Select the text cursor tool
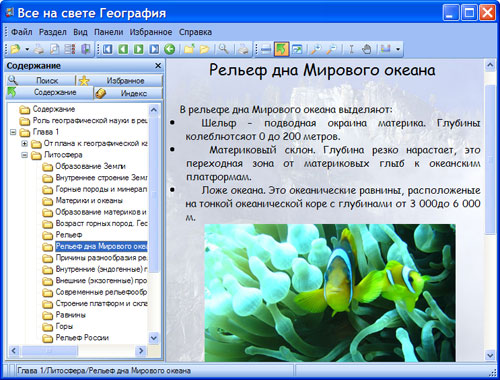The width and height of the screenshot is (500, 380). click(351, 49)
